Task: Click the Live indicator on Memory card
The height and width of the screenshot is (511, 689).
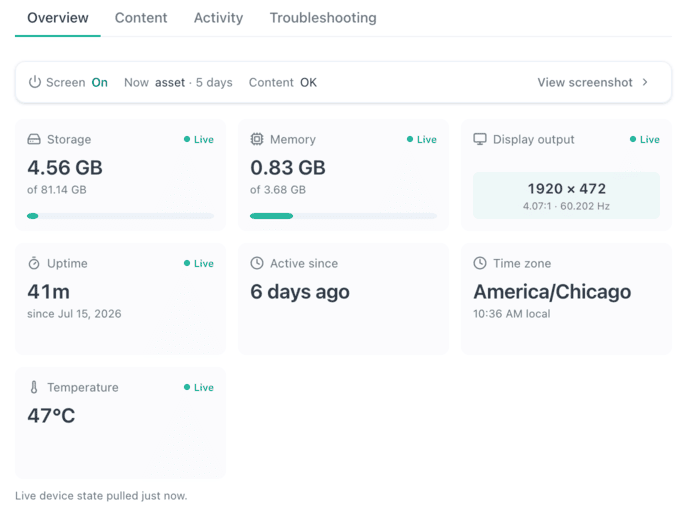Action: pyautogui.click(x=421, y=139)
